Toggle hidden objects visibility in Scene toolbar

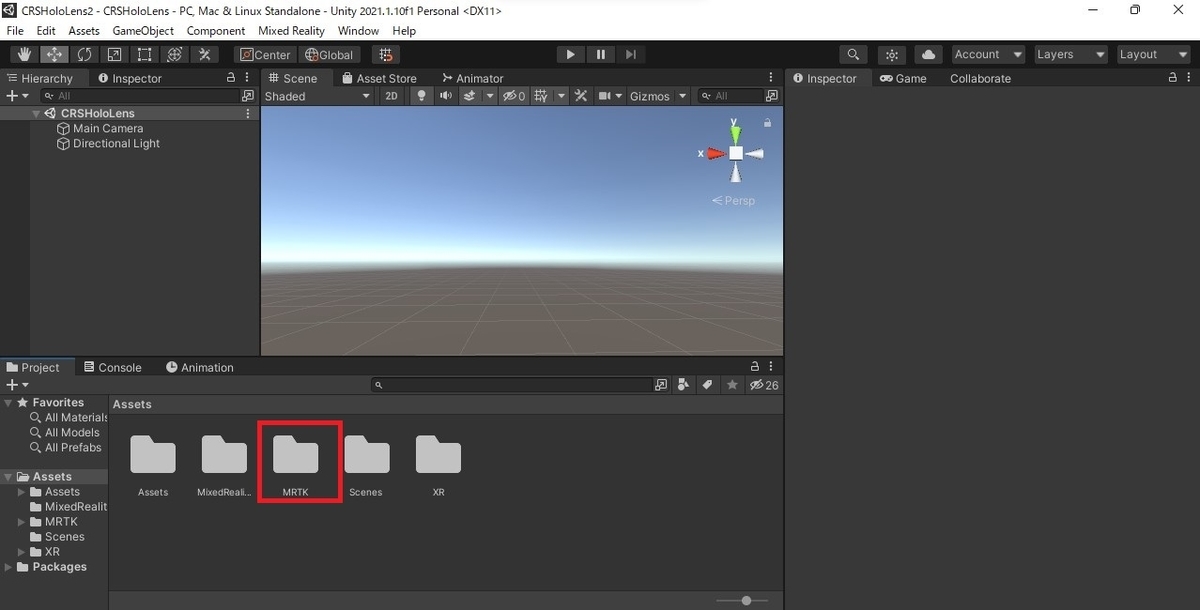coord(514,96)
